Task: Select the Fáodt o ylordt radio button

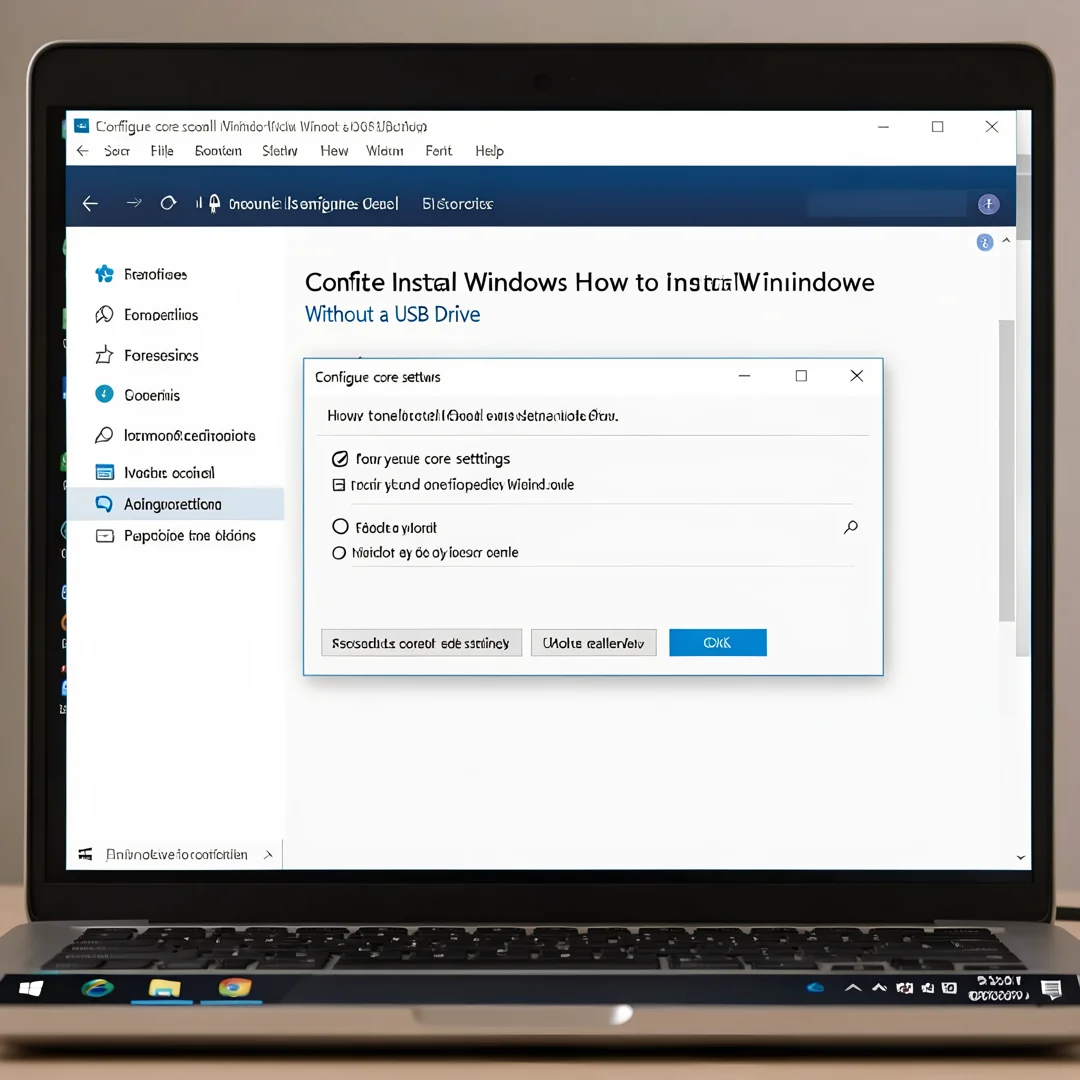Action: click(340, 527)
